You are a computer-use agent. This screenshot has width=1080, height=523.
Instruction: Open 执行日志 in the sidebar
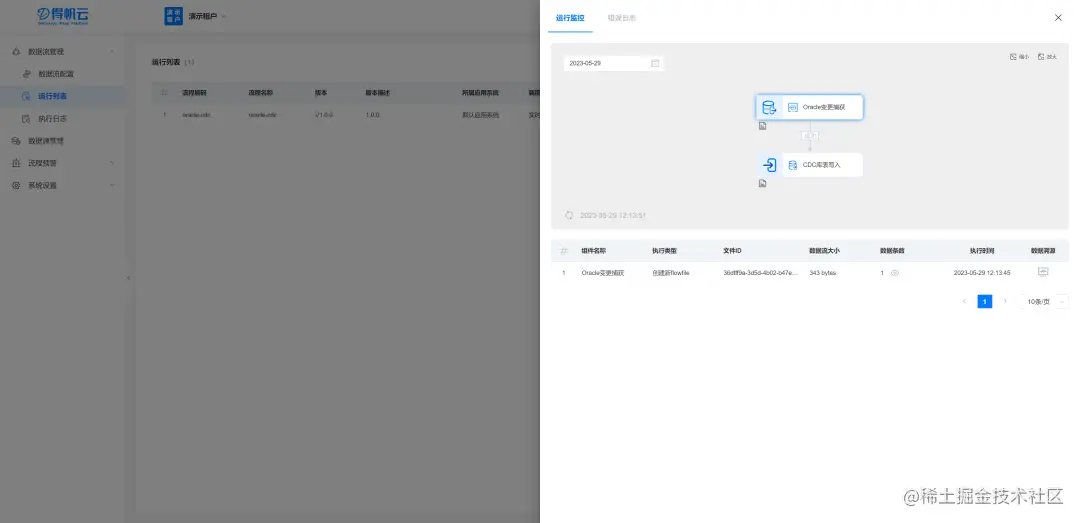point(63,119)
